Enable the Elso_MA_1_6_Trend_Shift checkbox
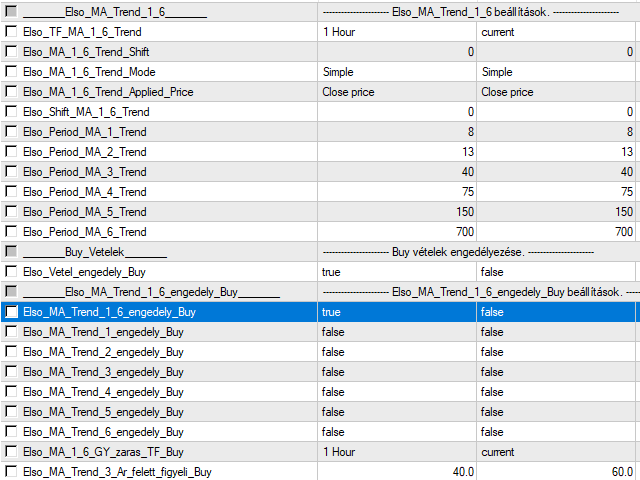Screen dimensions: 640x480 [x=11, y=51]
